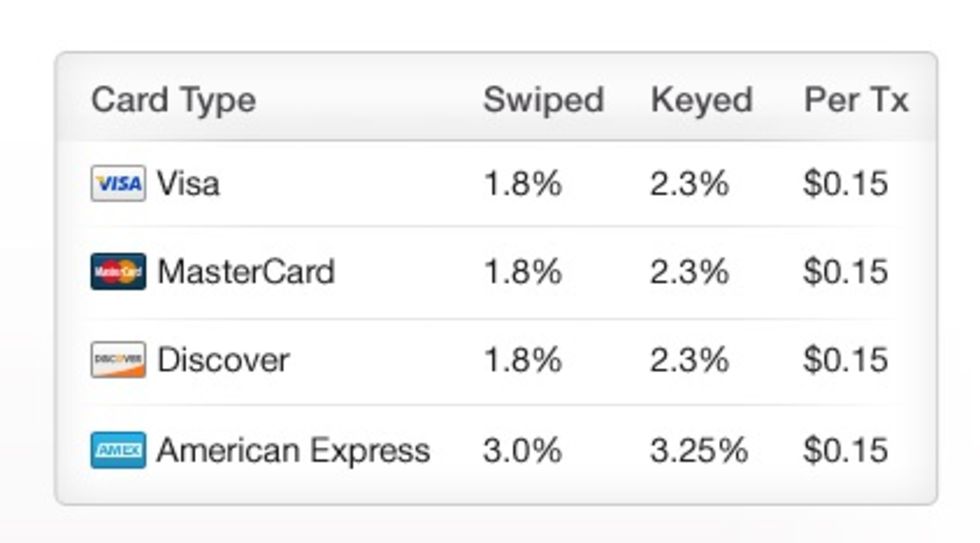Select the Per Tx column header

tap(856, 100)
